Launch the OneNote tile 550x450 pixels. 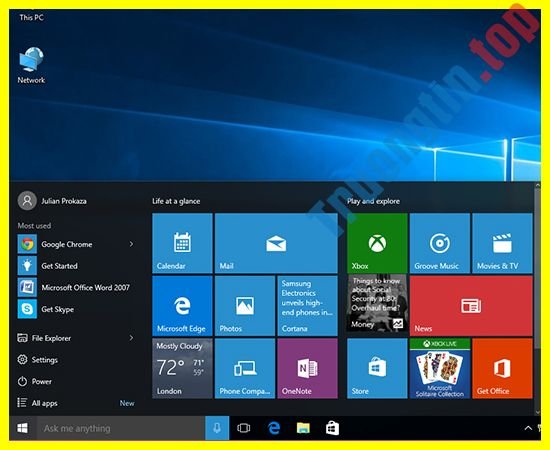click(x=307, y=368)
